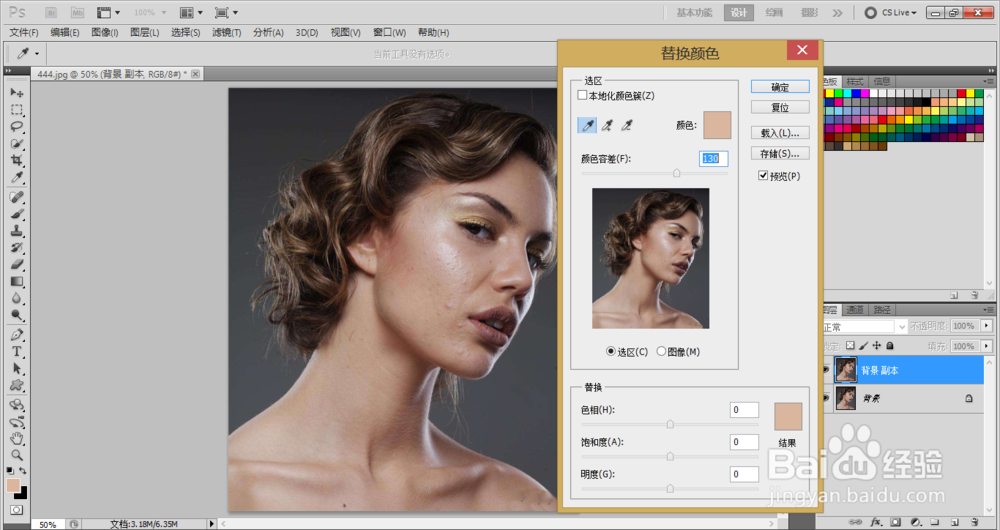Uncheck the 预览(P) preview checkbox

[763, 175]
